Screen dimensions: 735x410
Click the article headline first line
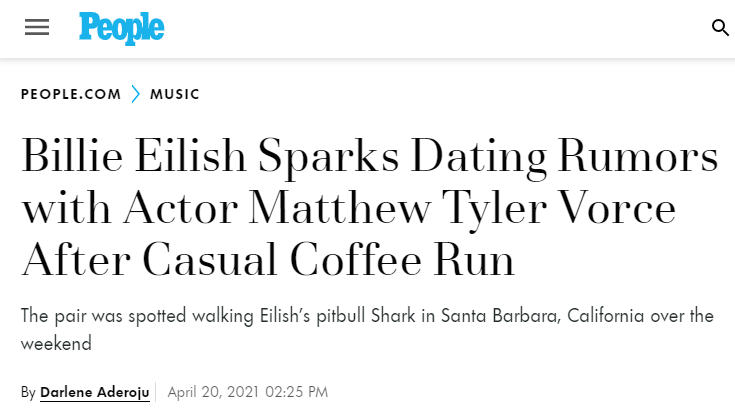[370, 157]
